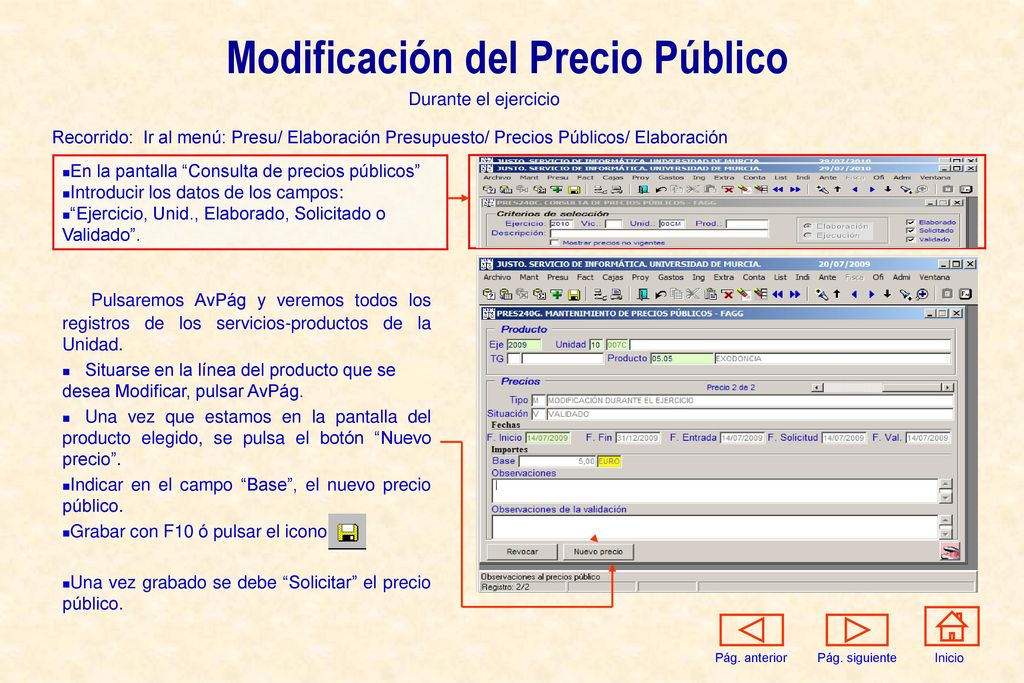
Task: Go to next page with right triangle icon
Action: pyautogui.click(x=857, y=630)
